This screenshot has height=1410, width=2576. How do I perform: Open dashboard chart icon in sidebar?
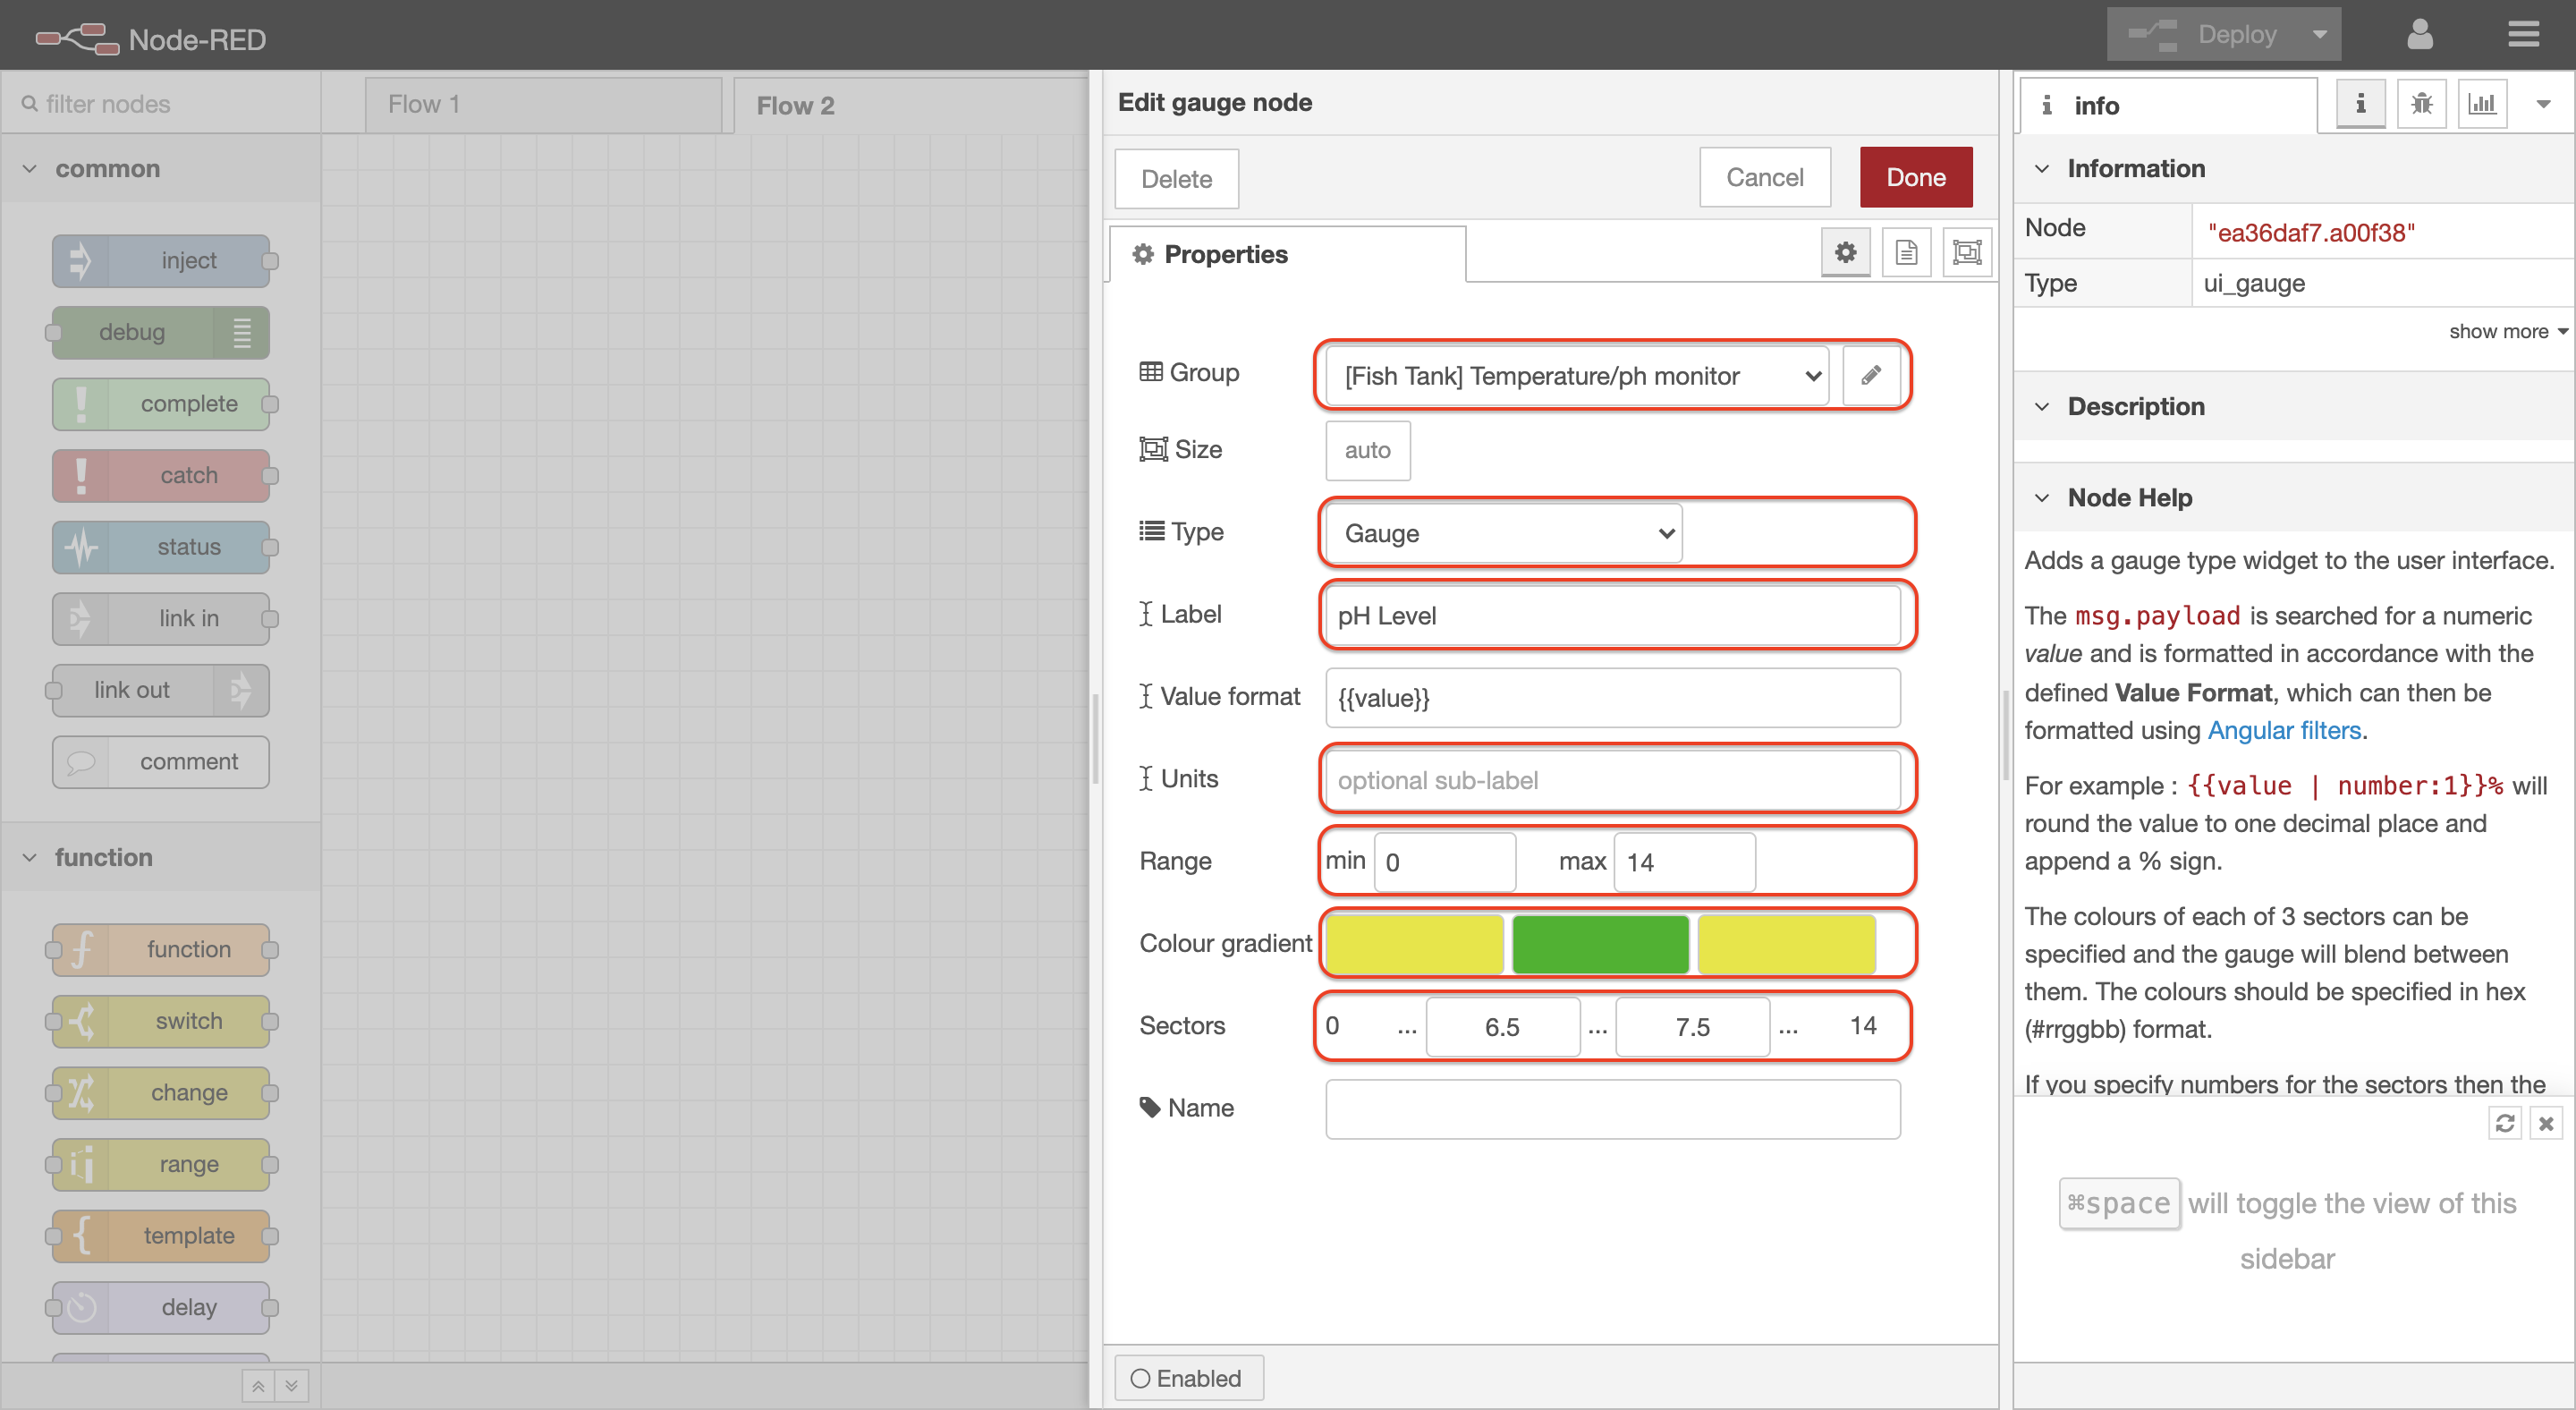2482,104
